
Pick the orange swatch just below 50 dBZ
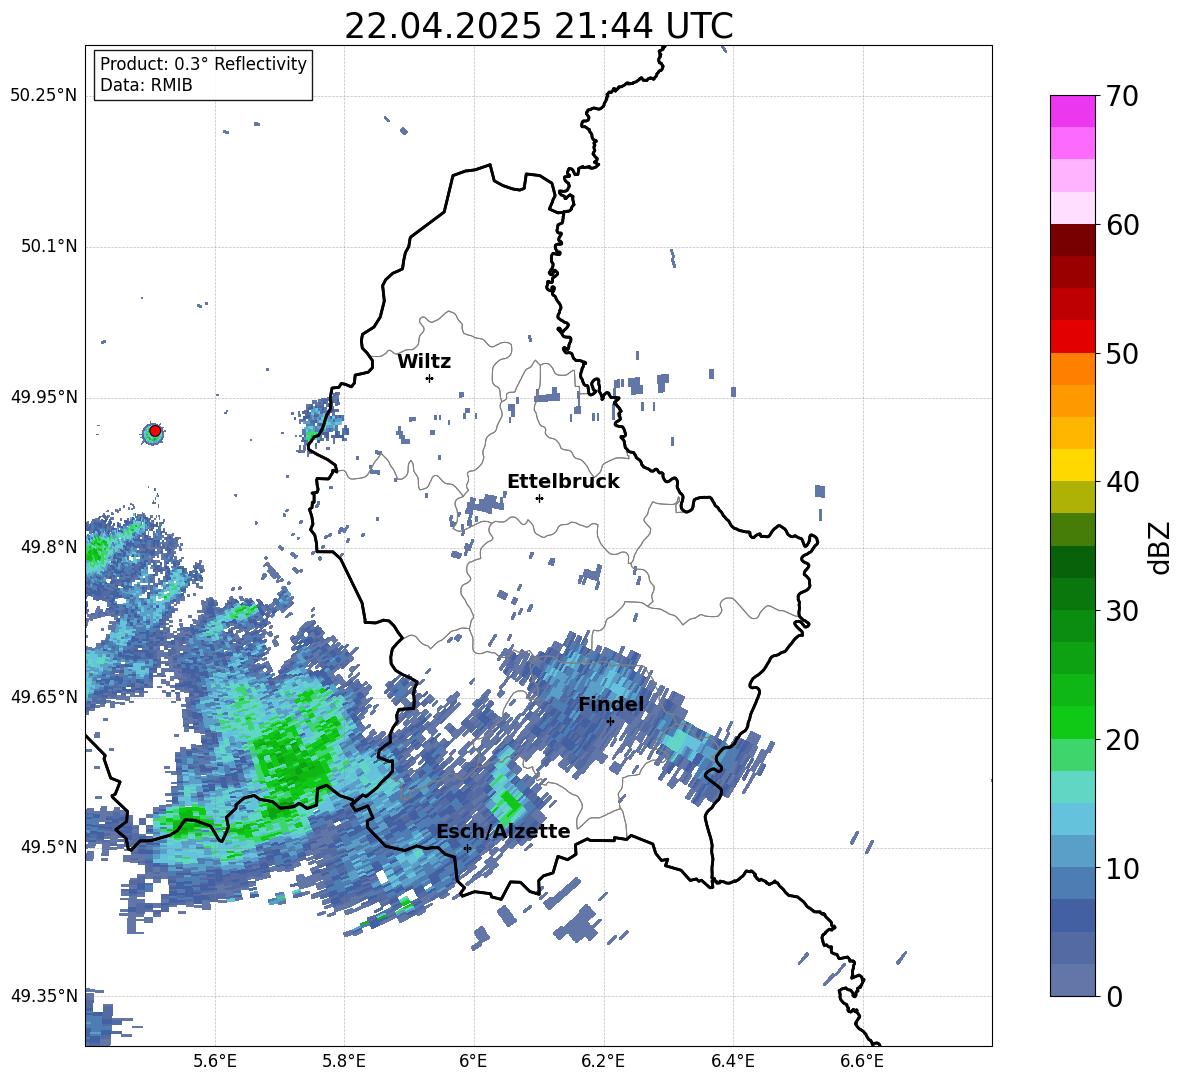pos(1072,368)
